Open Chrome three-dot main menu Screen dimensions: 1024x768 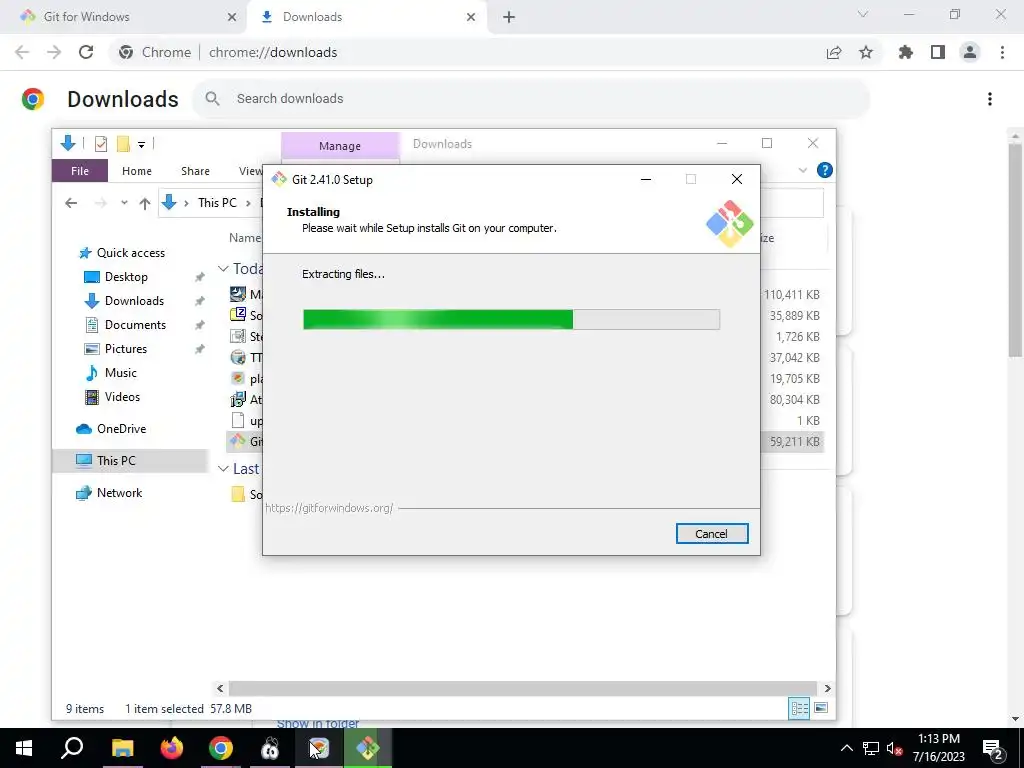(x=1002, y=52)
